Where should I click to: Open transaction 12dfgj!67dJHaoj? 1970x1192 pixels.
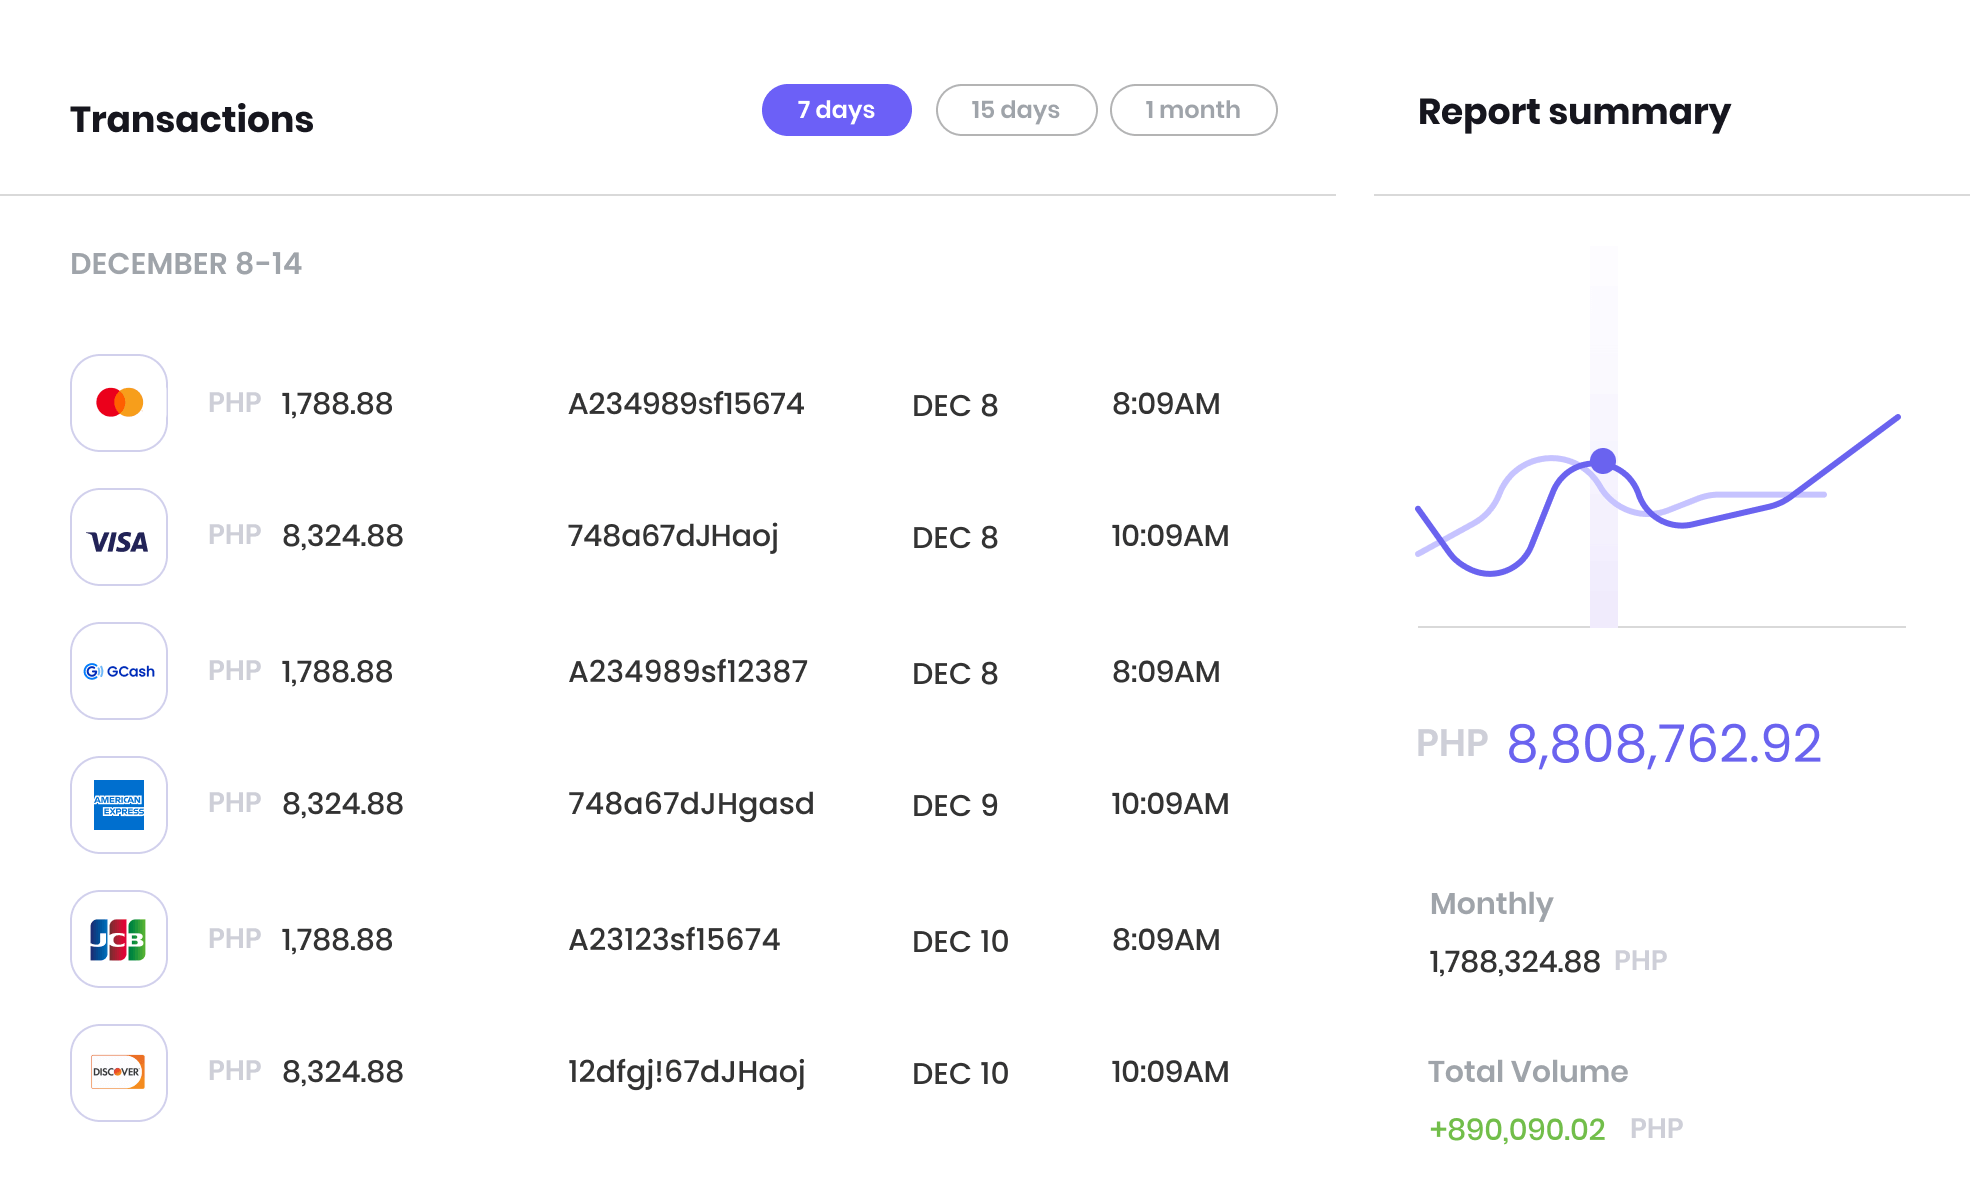point(686,1073)
